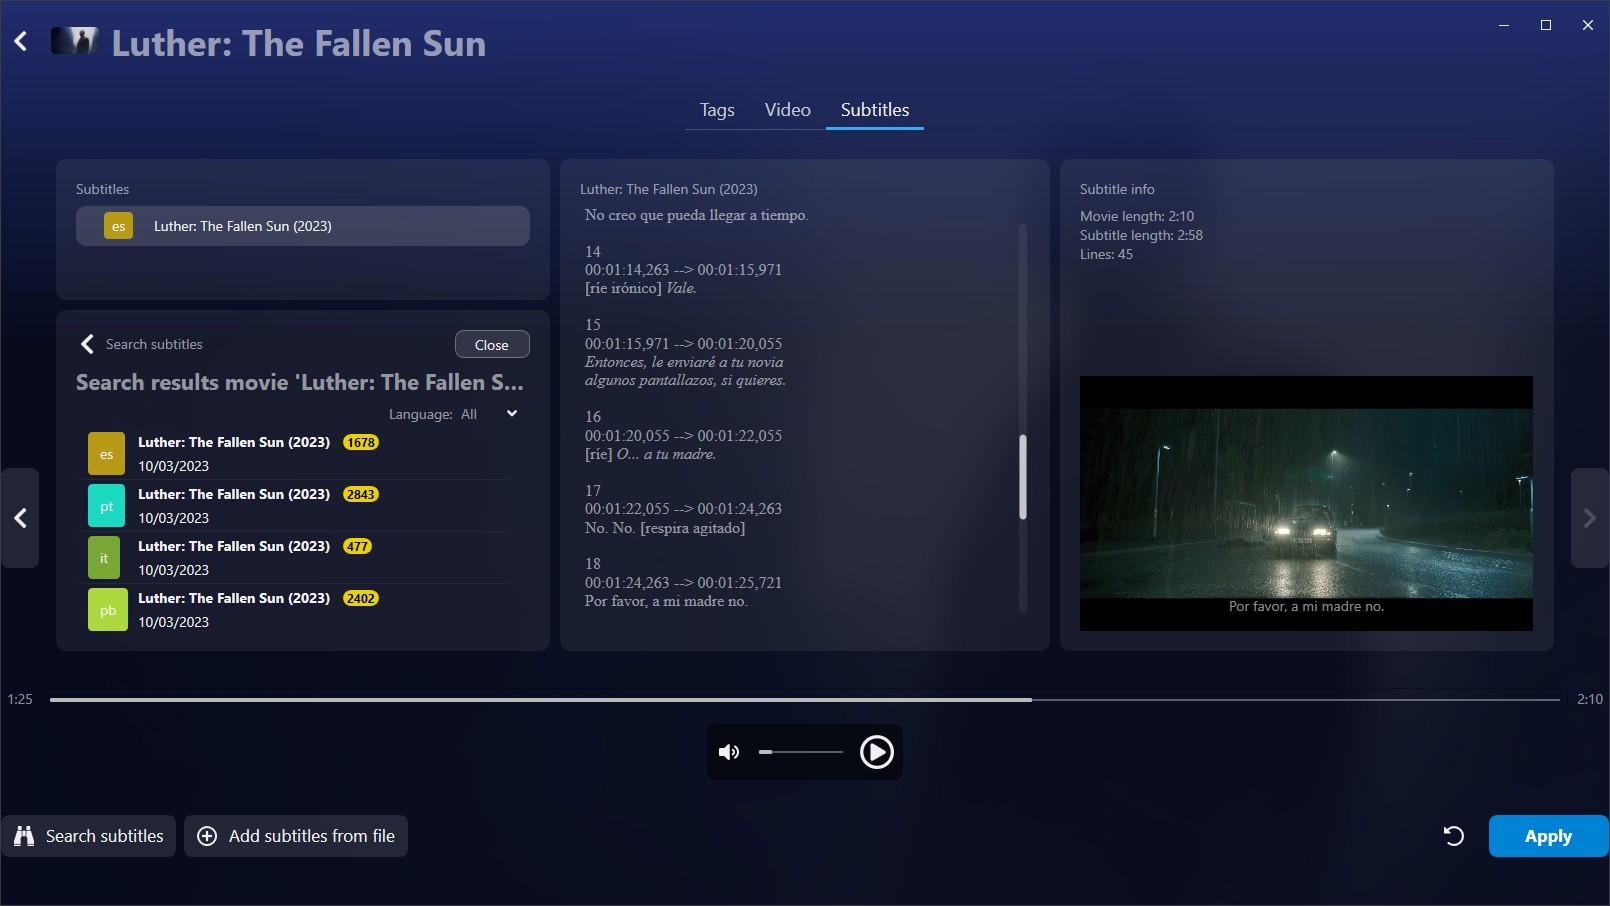Click the Close button in search panel
This screenshot has width=1610, height=906.
[491, 345]
